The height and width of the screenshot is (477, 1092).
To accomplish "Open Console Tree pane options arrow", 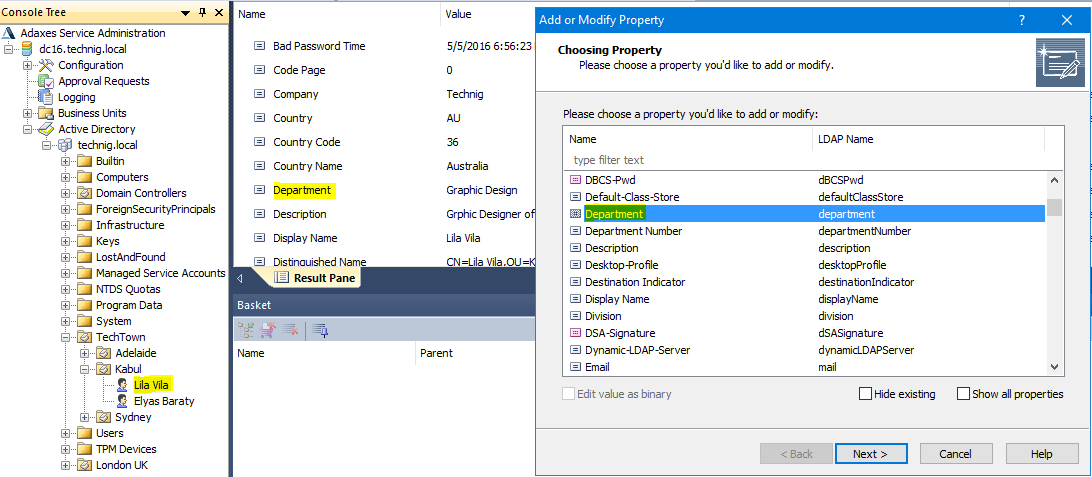I will [x=185, y=13].
